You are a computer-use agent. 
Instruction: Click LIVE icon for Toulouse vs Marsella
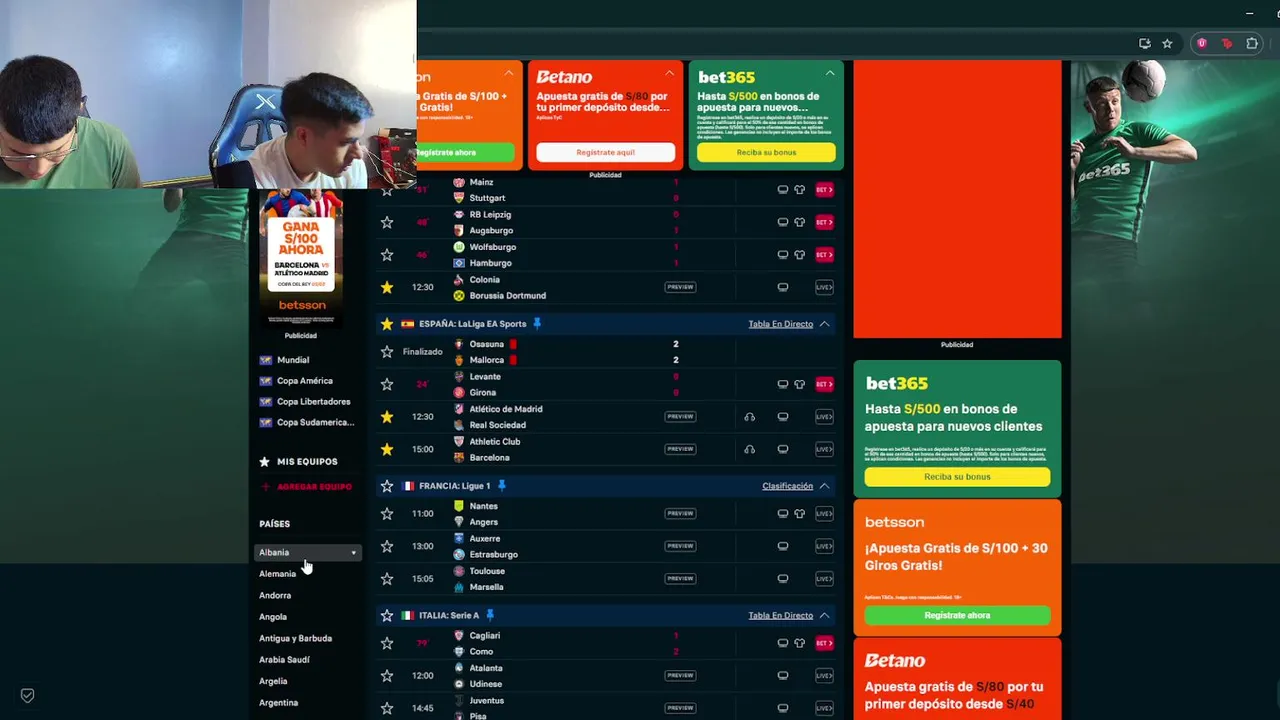[x=824, y=579]
